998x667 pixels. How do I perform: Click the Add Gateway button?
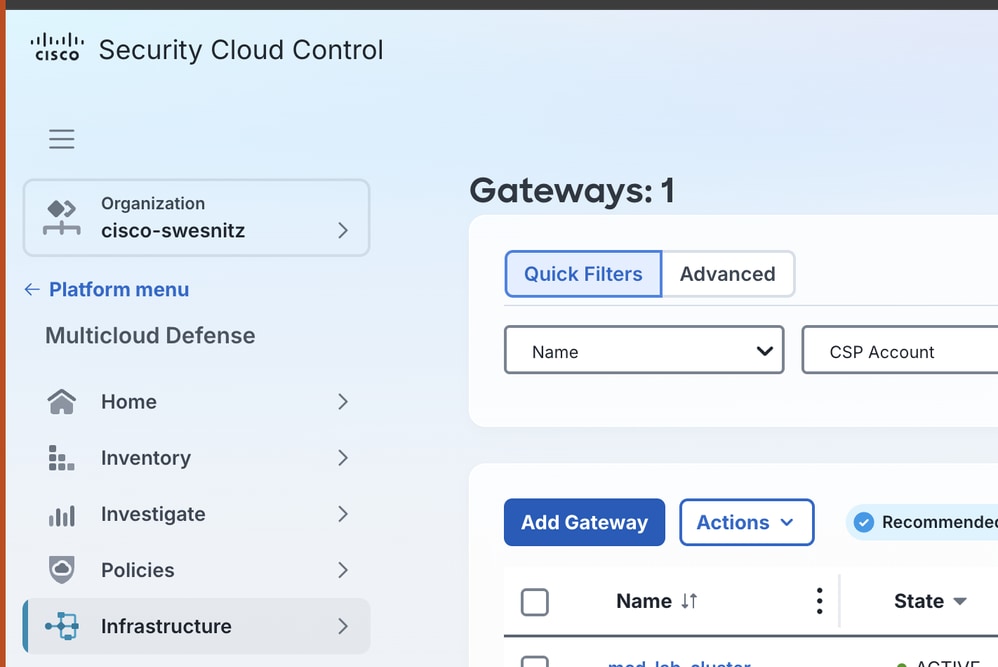(584, 522)
